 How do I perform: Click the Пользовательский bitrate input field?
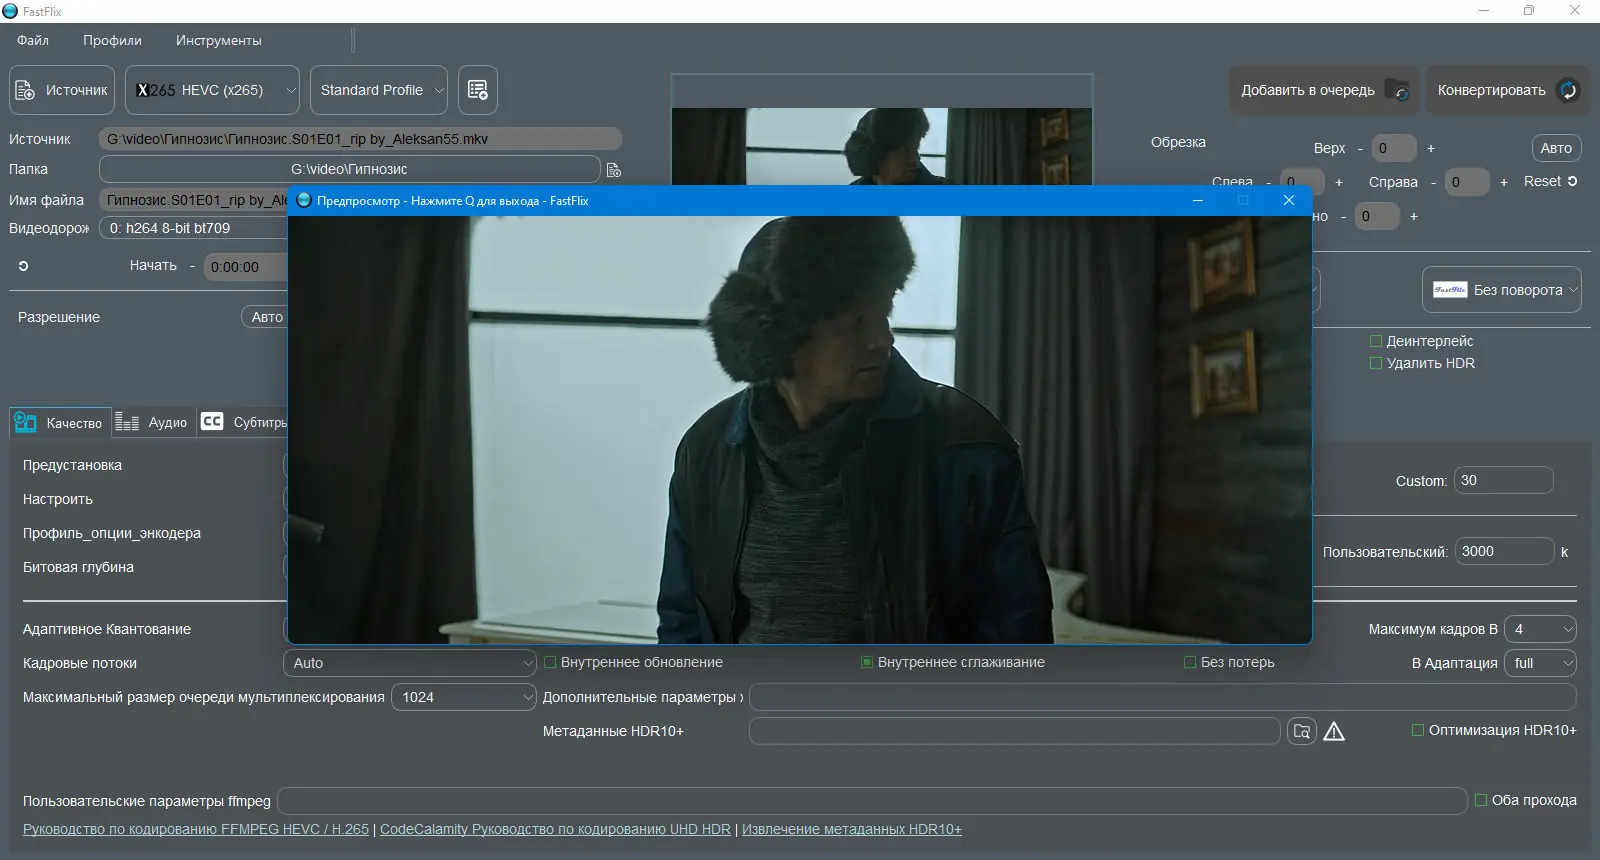[1503, 551]
